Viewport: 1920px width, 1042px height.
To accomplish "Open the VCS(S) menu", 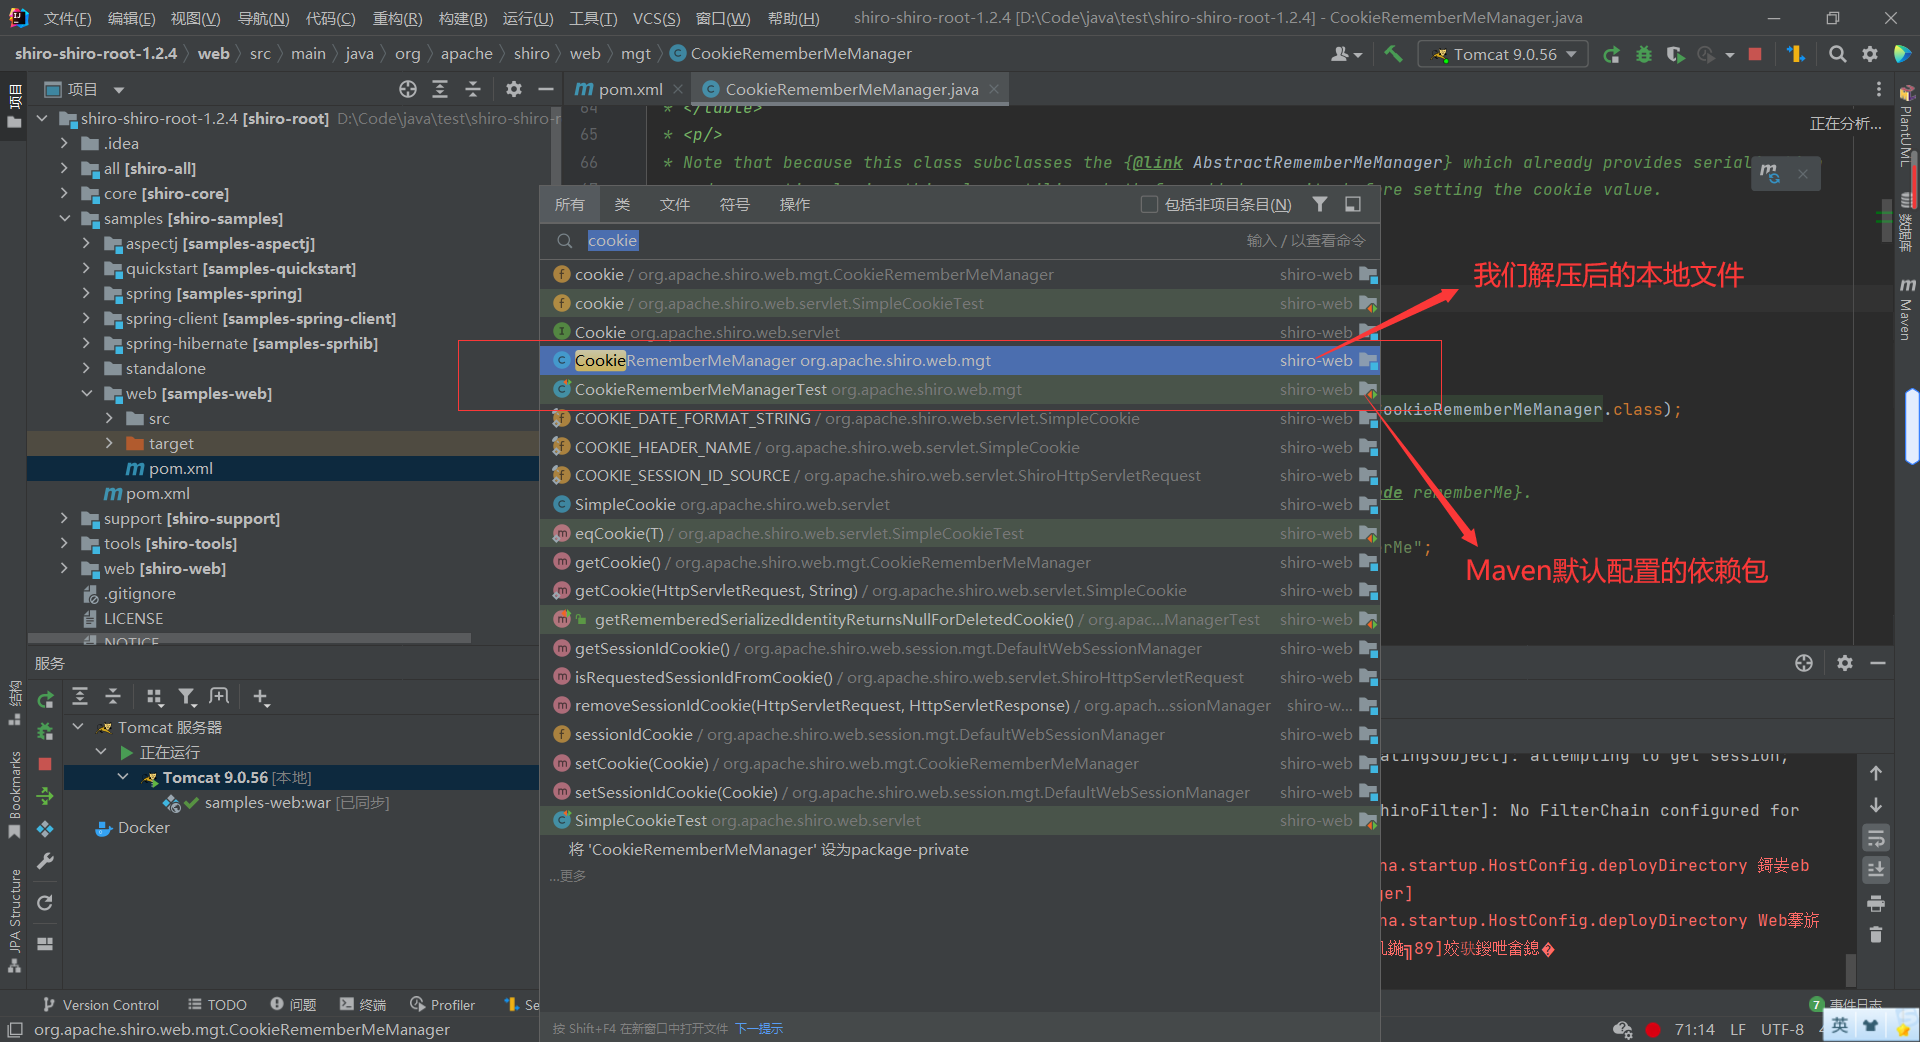I will [656, 18].
